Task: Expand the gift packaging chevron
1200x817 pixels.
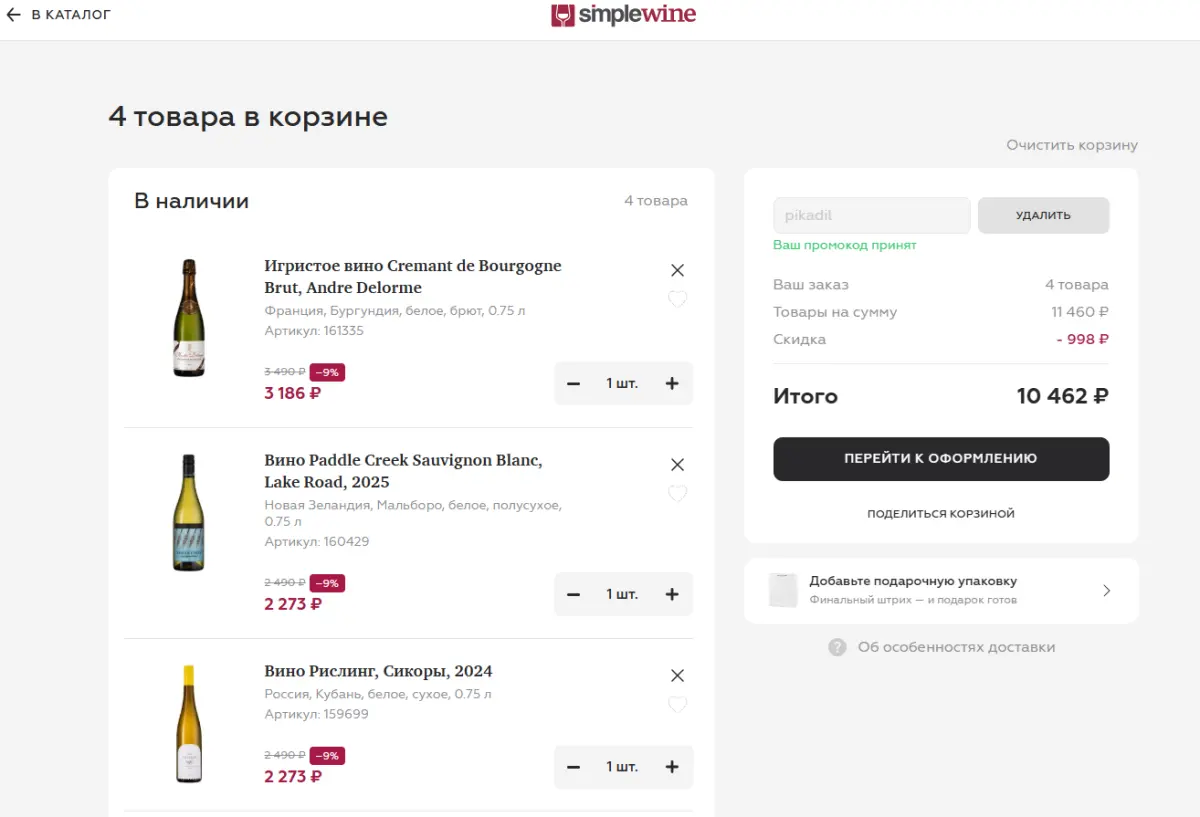Action: pyautogui.click(x=1106, y=590)
